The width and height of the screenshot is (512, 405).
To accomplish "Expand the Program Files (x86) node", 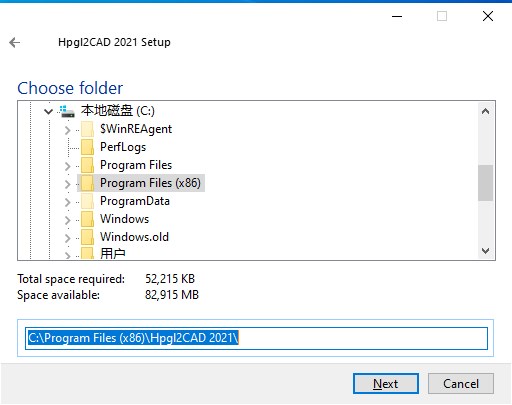I will coord(68,184).
